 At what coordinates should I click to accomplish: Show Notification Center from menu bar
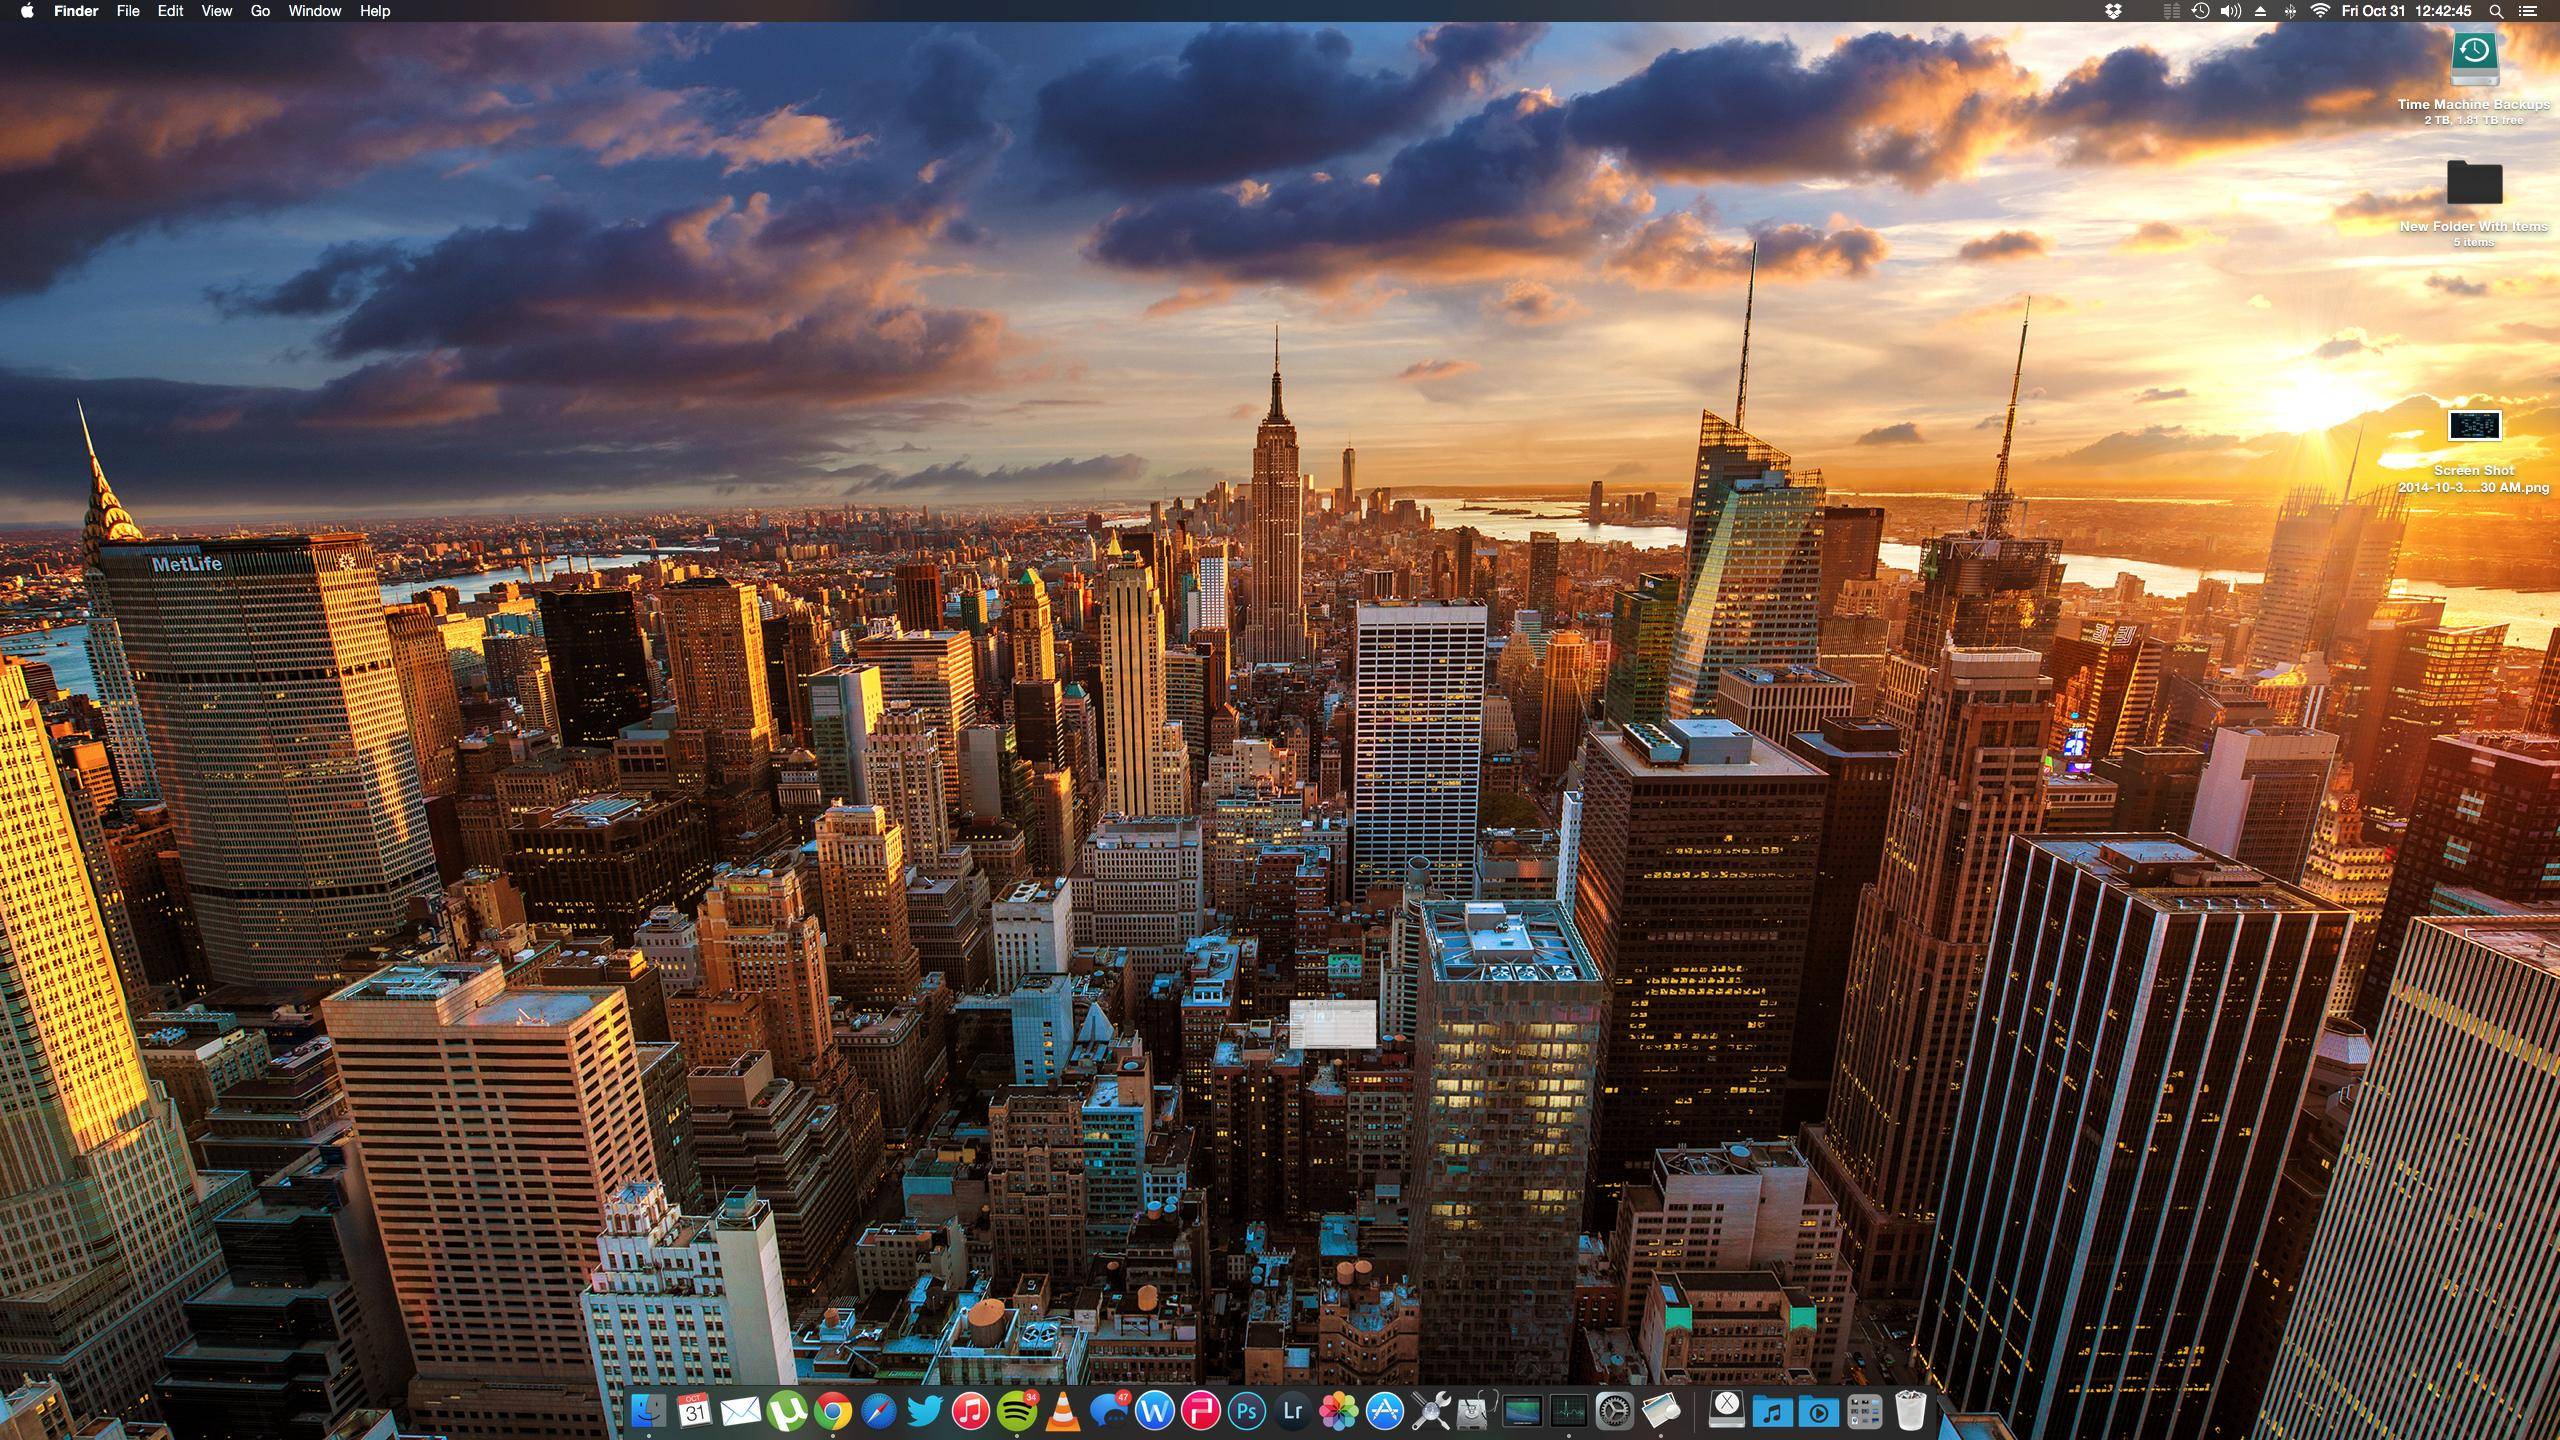click(x=2527, y=11)
